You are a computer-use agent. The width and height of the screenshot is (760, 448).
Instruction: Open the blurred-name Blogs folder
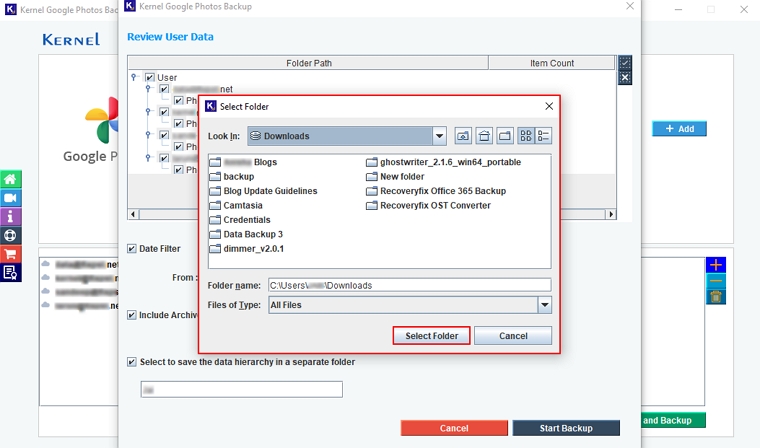pyautogui.click(x=244, y=162)
